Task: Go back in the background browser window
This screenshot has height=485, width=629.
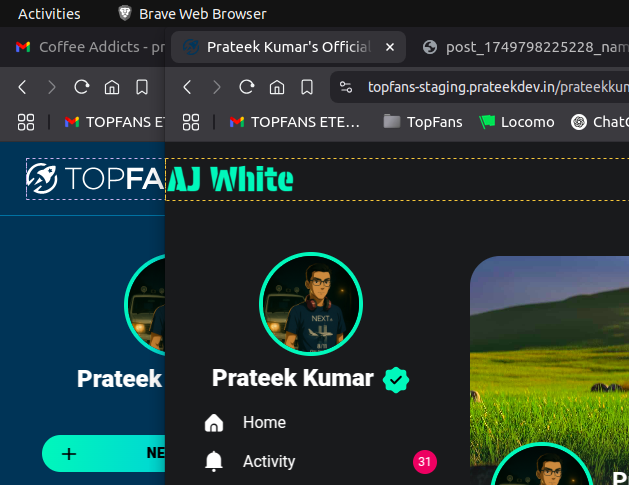Action: (x=22, y=87)
